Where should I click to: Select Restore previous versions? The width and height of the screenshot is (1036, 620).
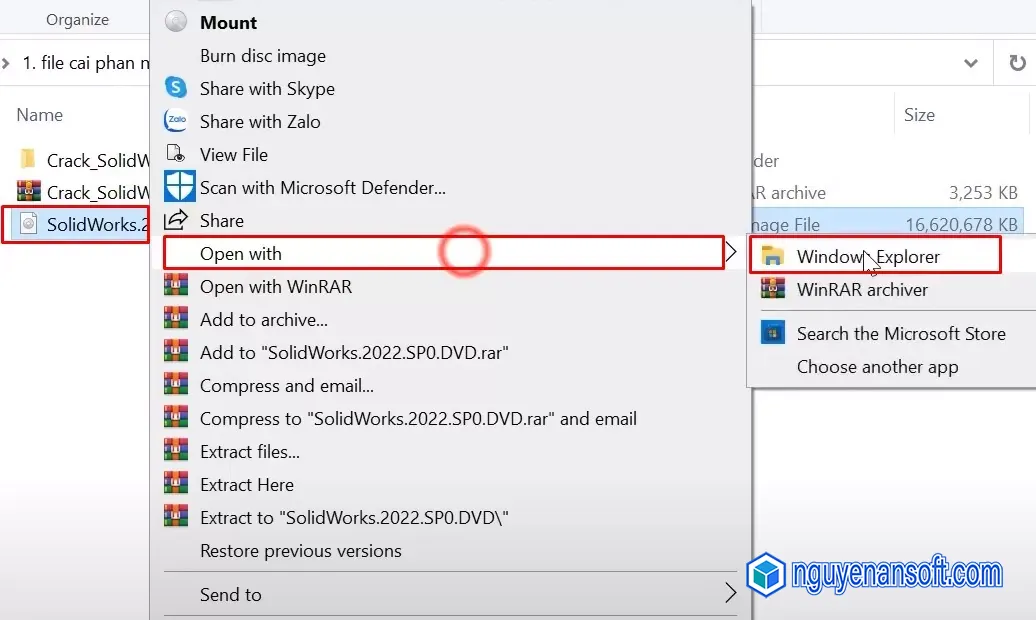pos(300,551)
